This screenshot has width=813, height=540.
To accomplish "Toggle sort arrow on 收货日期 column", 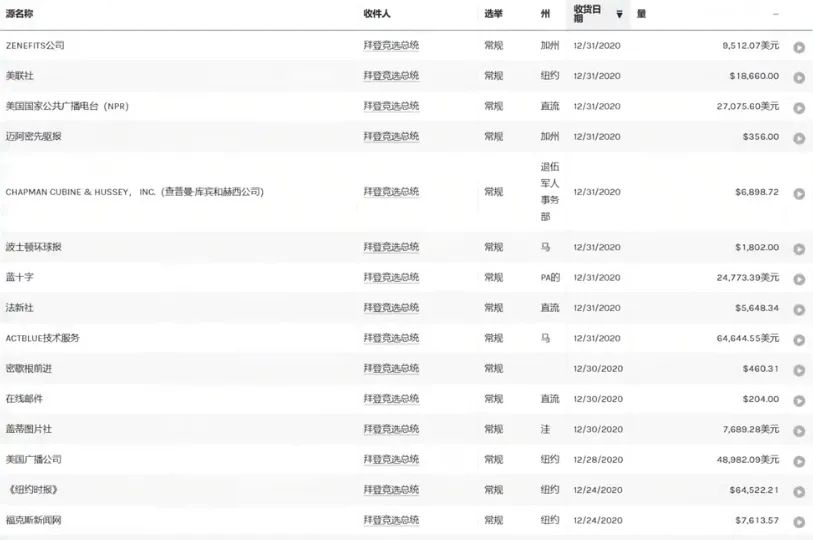I will point(619,15).
